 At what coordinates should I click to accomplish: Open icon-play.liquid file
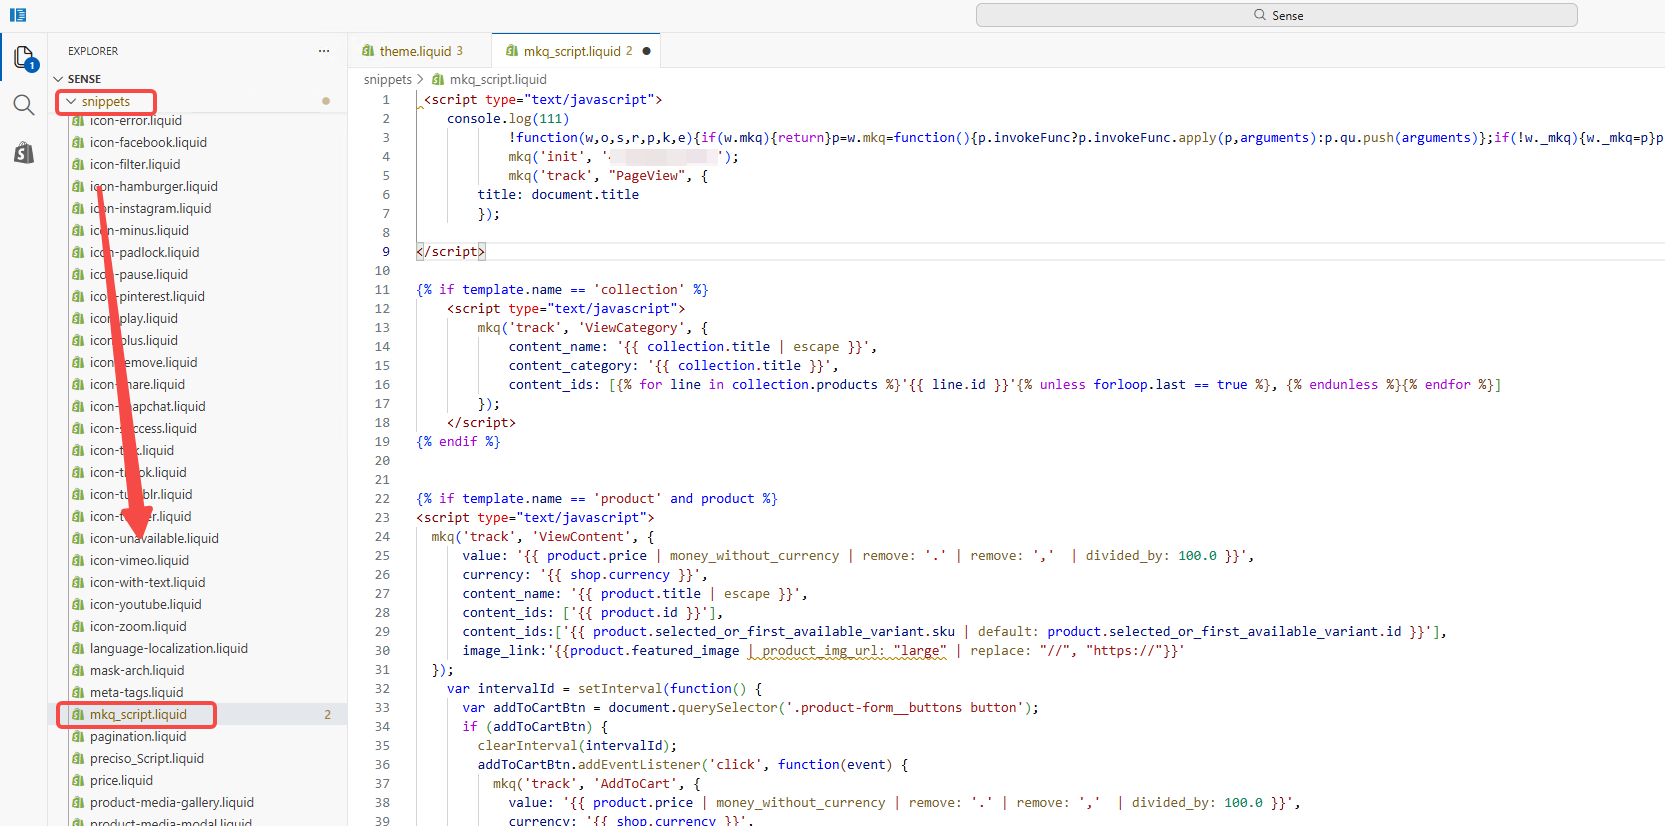[134, 319]
